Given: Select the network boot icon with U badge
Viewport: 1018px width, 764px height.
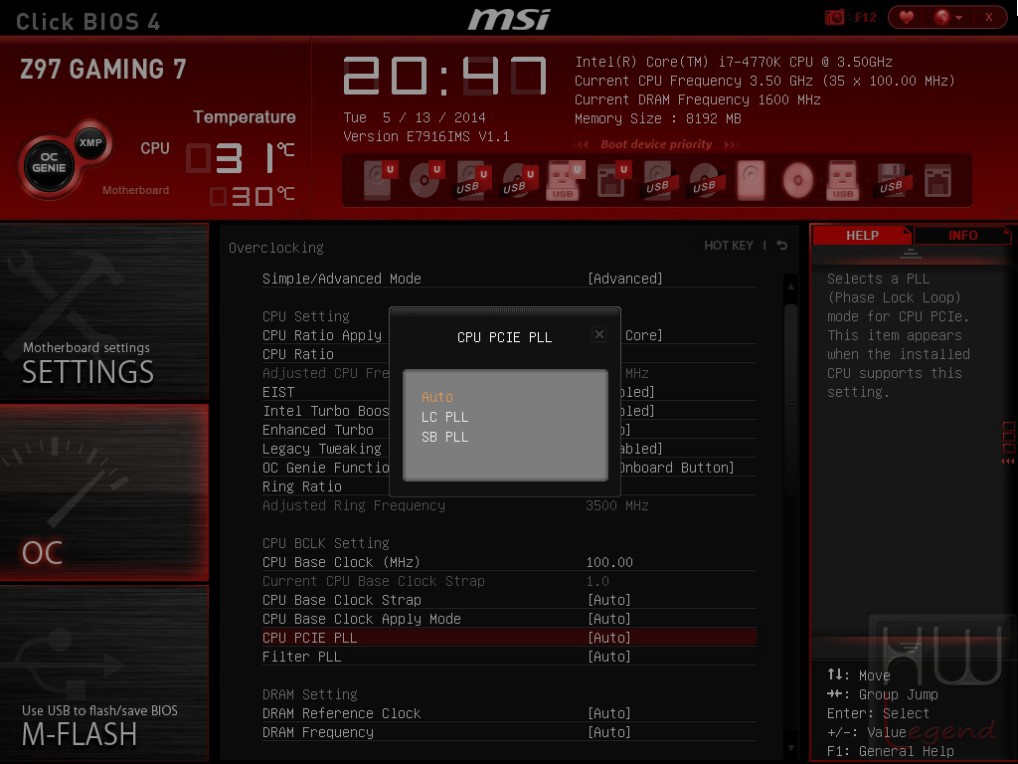Looking at the screenshot, I should (x=612, y=180).
